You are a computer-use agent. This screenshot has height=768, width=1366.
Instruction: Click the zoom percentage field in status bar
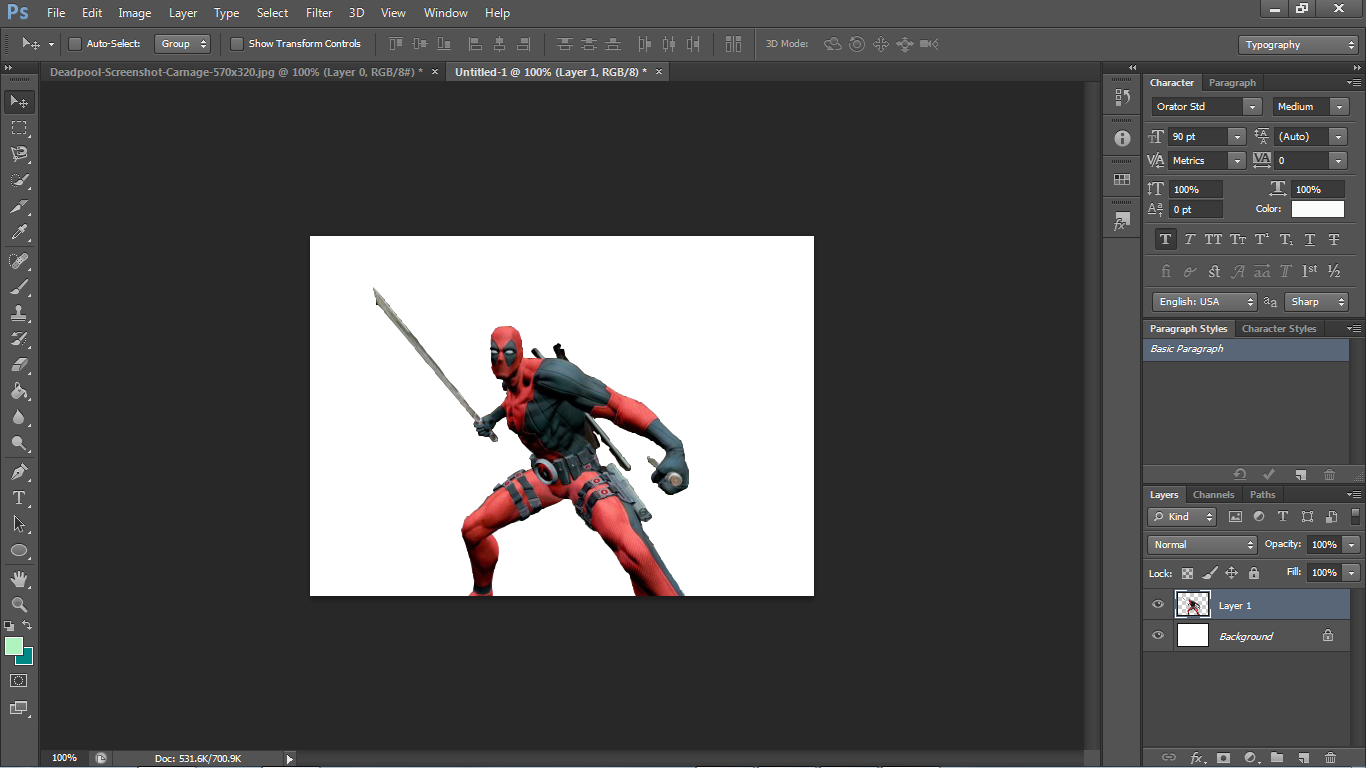[64, 758]
